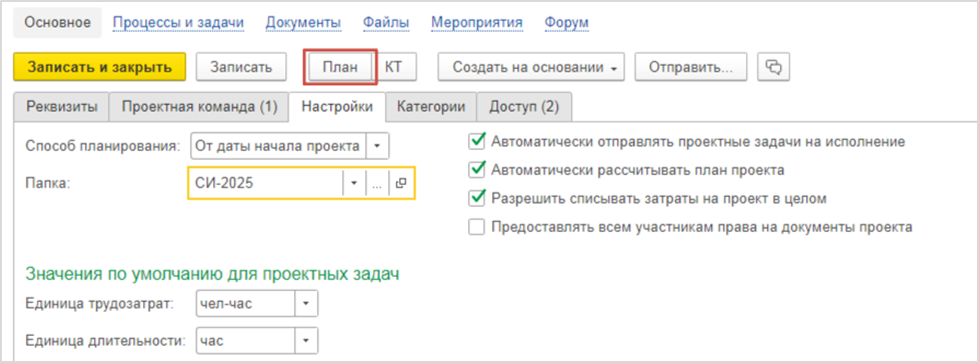This screenshot has width=979, height=363.
Task: Go to Процессы и задачи link
Action: tap(178, 23)
